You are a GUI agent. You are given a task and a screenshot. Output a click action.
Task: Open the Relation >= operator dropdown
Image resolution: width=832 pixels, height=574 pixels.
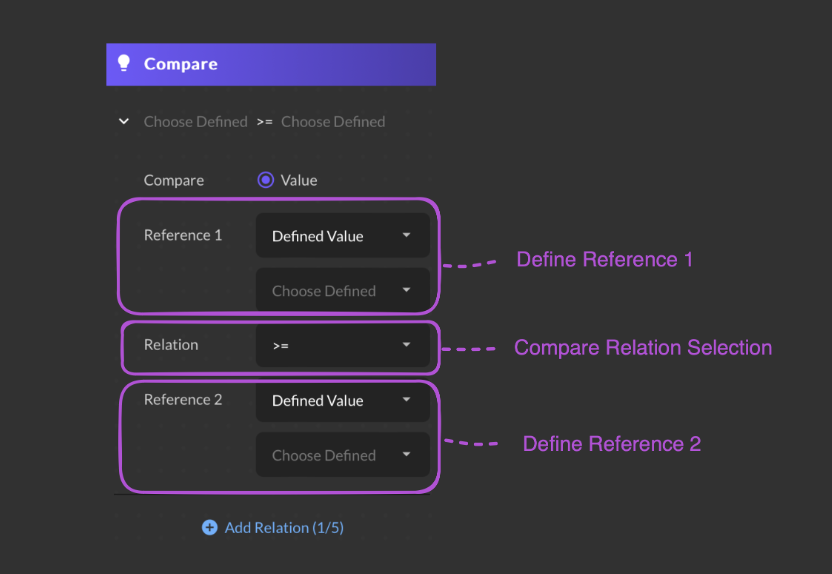[x=343, y=345]
